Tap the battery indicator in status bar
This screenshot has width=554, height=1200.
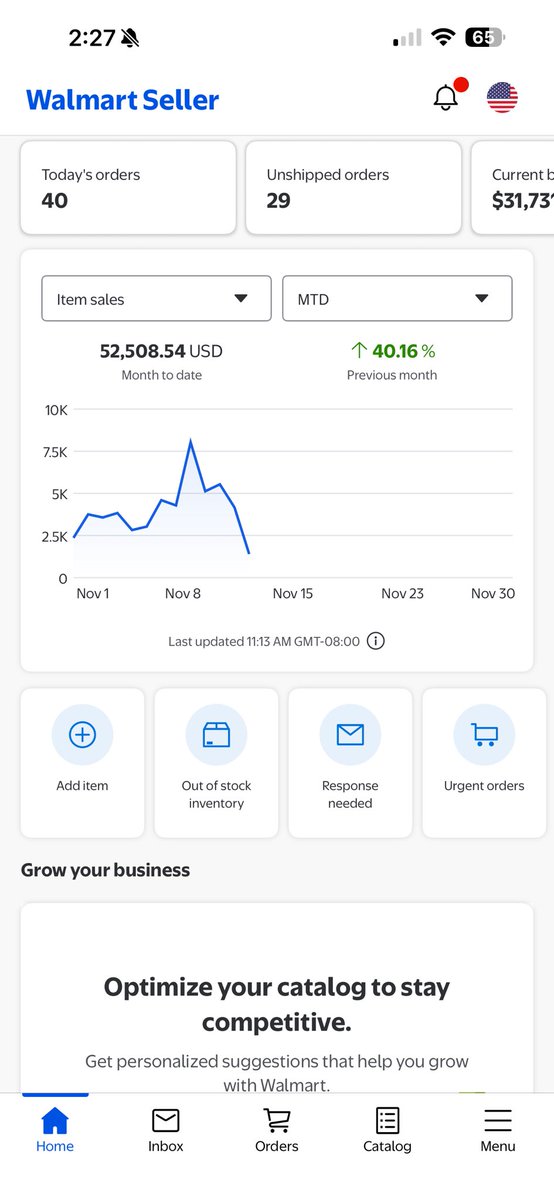click(485, 38)
